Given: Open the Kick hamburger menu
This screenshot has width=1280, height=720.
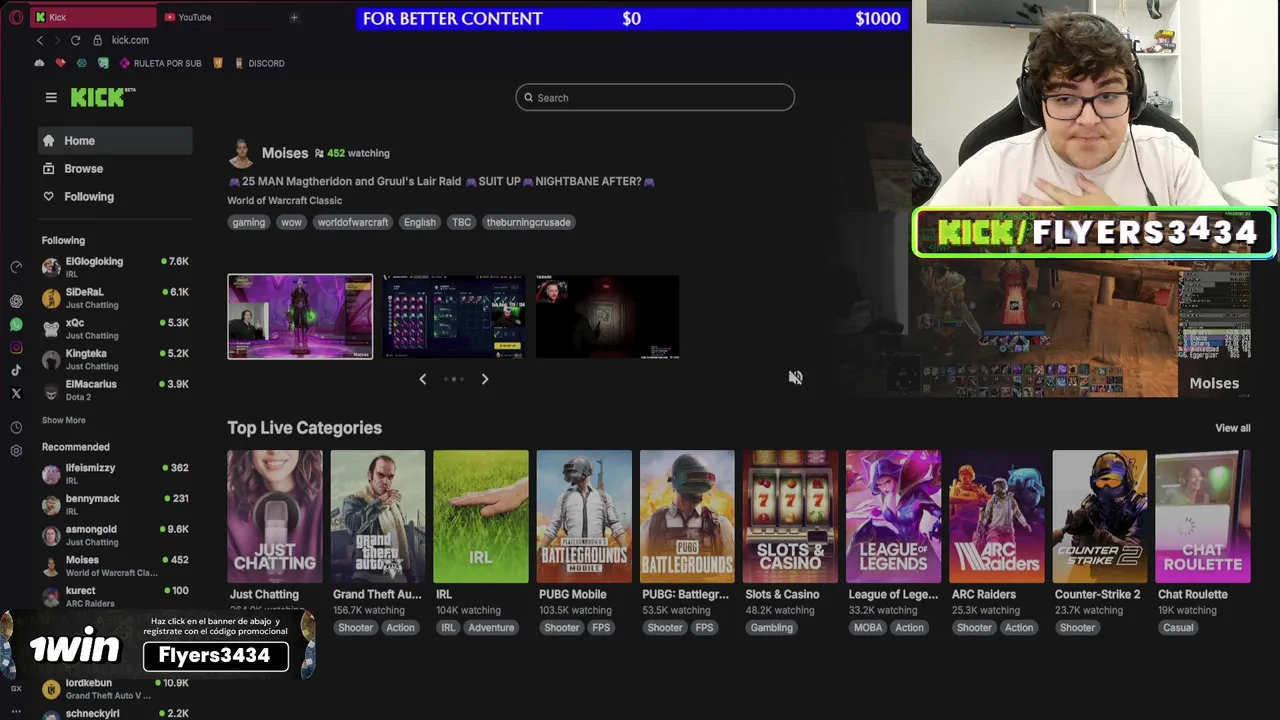Looking at the screenshot, I should click(x=51, y=97).
